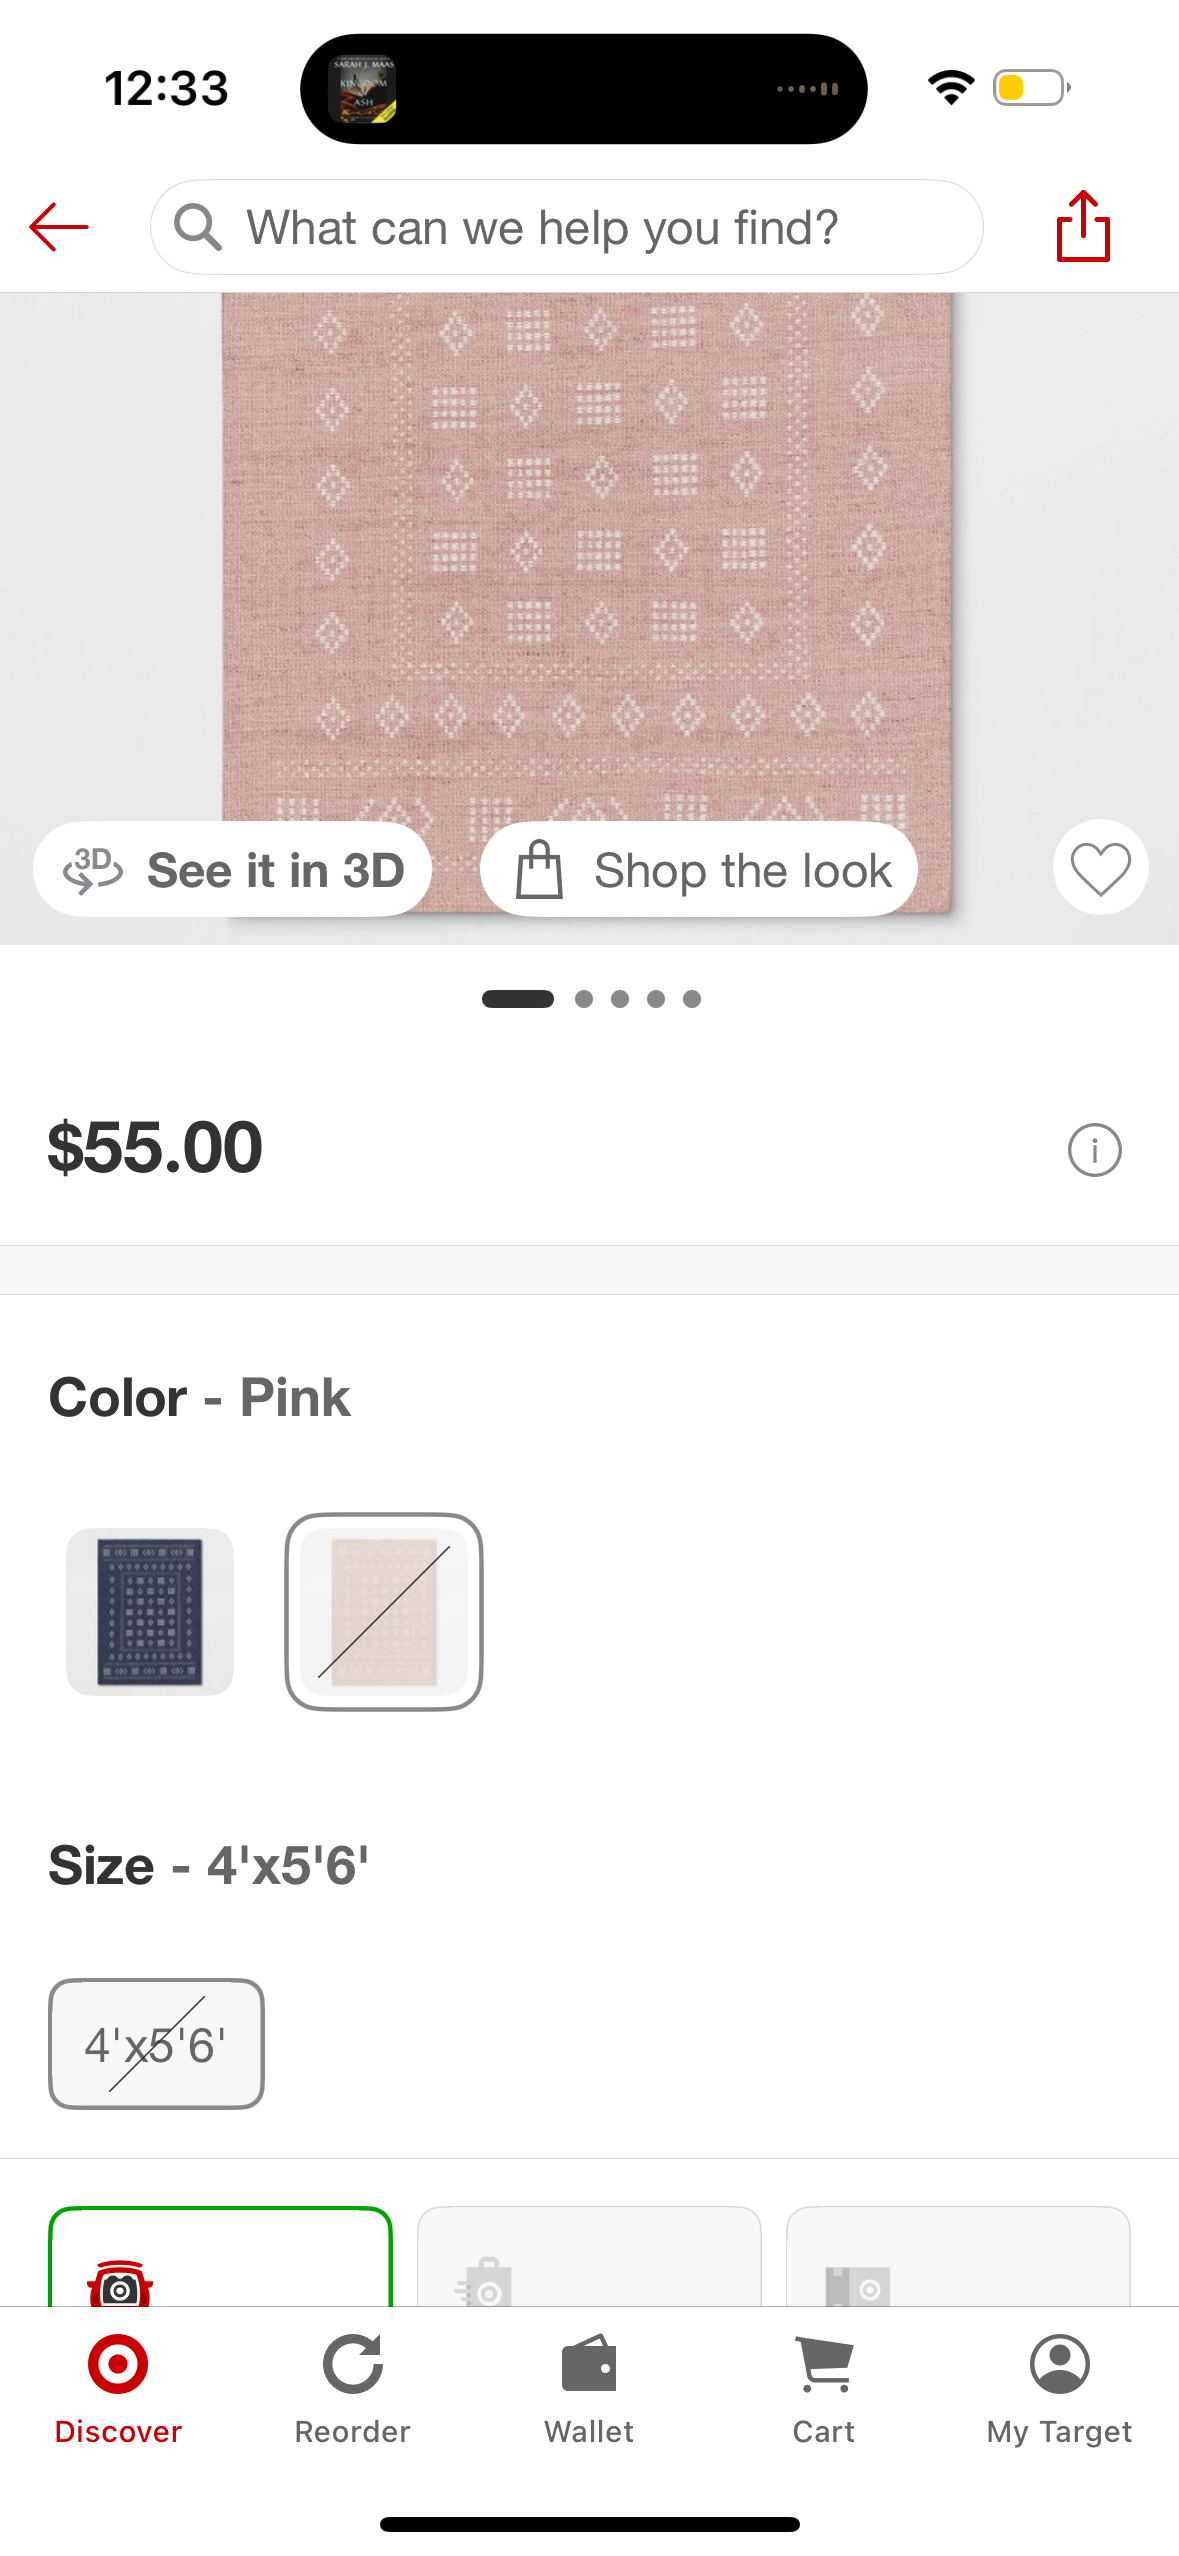Screen dimensions: 1179x2556
Task: Open the My Target account tab
Action: pyautogui.click(x=1059, y=2388)
